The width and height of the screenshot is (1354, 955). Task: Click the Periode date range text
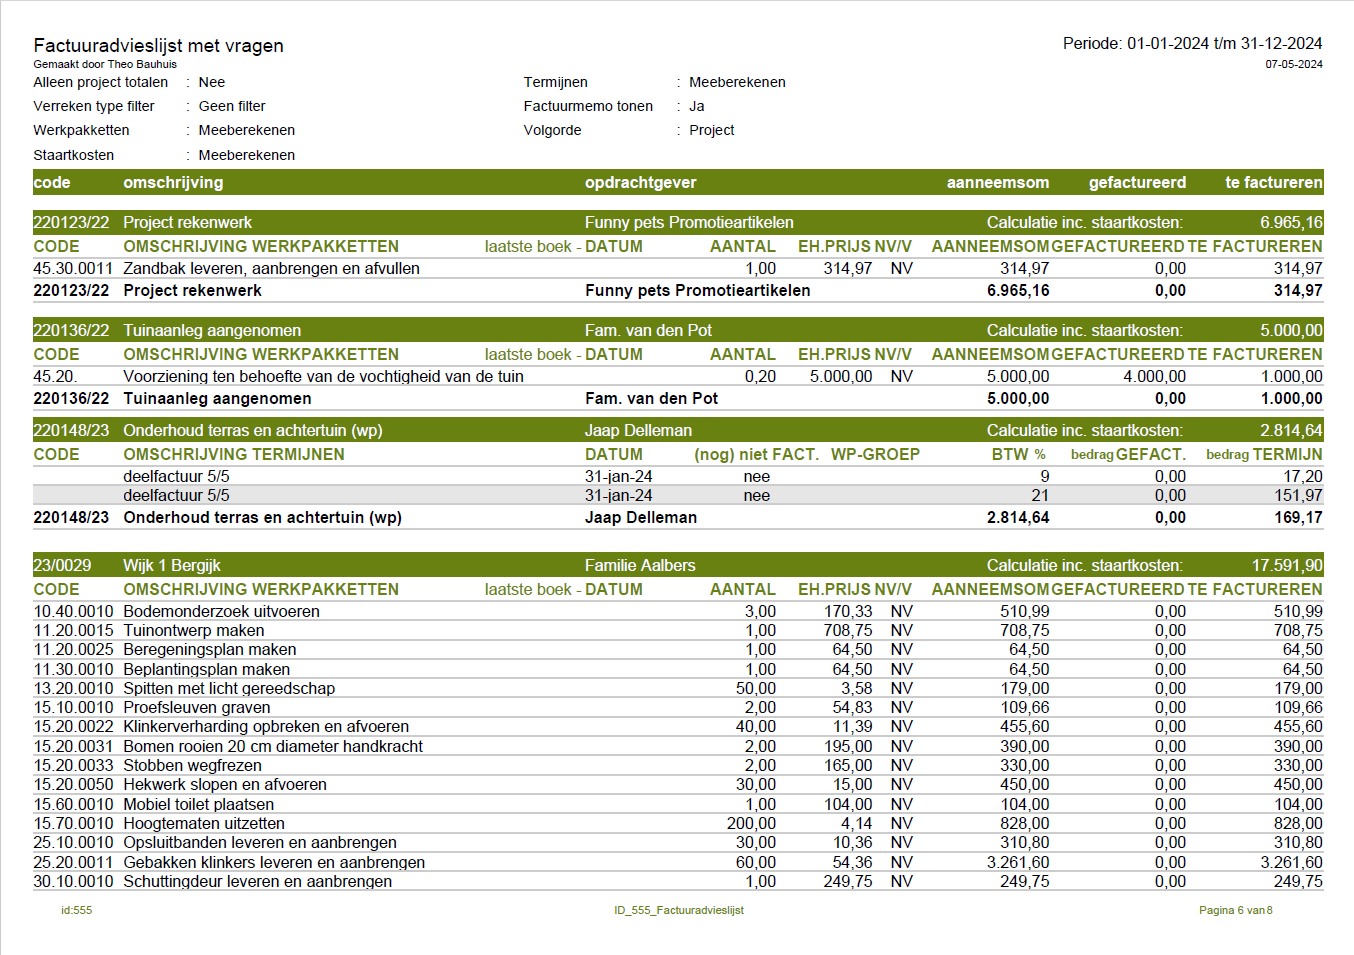(x=1192, y=44)
